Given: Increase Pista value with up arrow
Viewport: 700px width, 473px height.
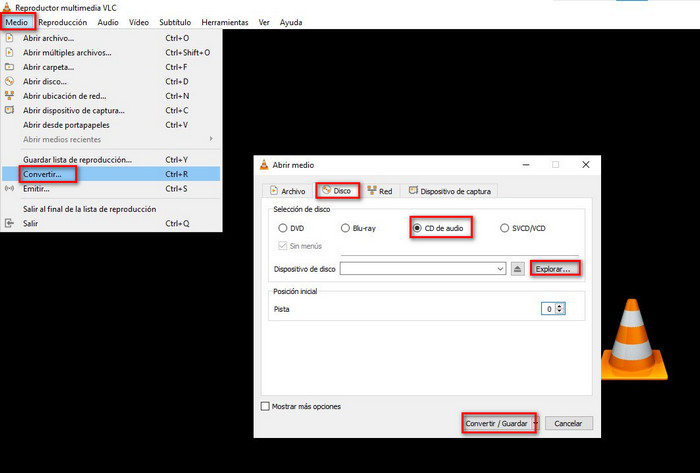Looking at the screenshot, I should tap(560, 306).
